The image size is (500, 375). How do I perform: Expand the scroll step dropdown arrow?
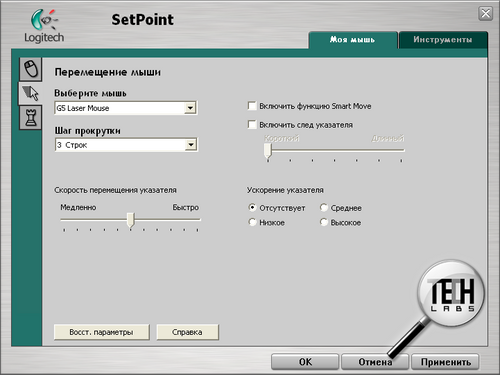(x=190, y=145)
